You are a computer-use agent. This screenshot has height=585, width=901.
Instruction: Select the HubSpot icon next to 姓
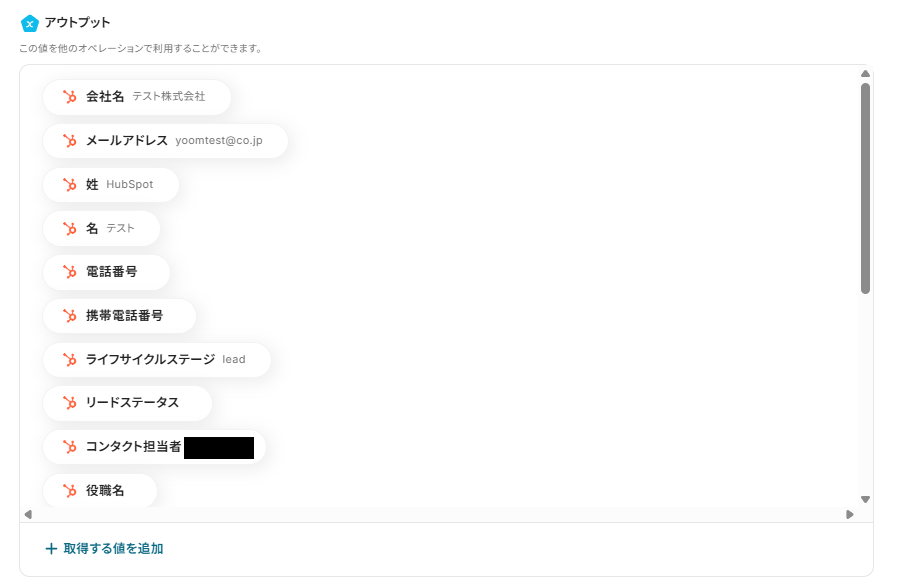click(x=69, y=184)
